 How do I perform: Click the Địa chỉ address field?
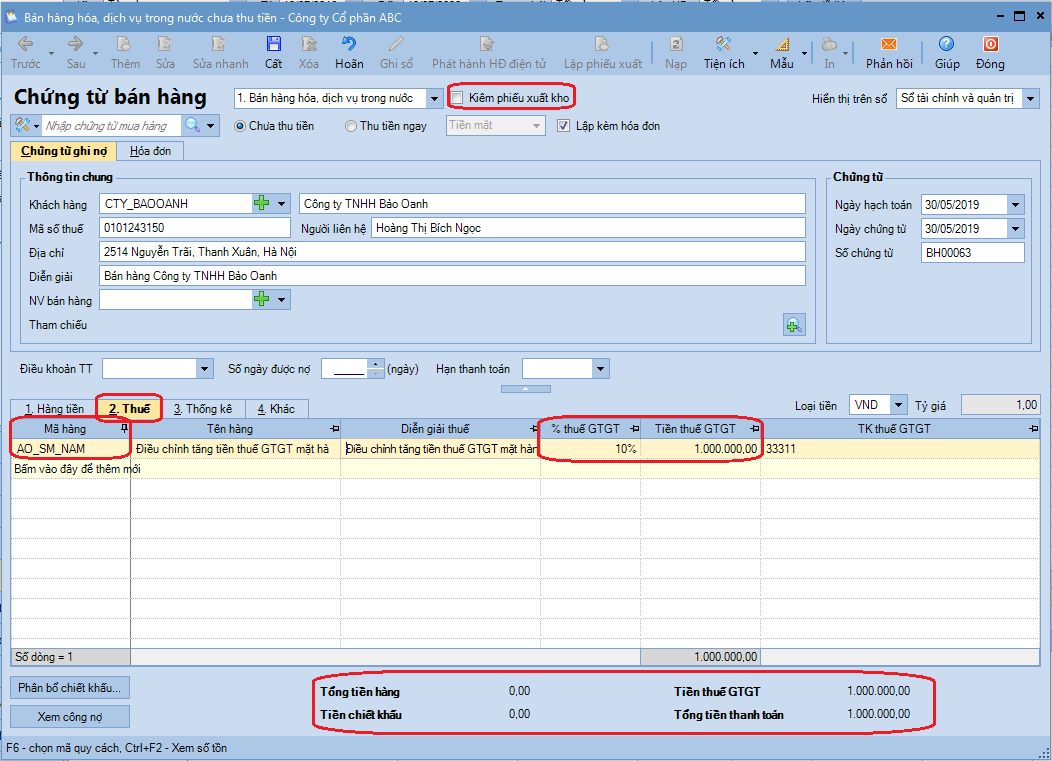pyautogui.click(x=452, y=252)
